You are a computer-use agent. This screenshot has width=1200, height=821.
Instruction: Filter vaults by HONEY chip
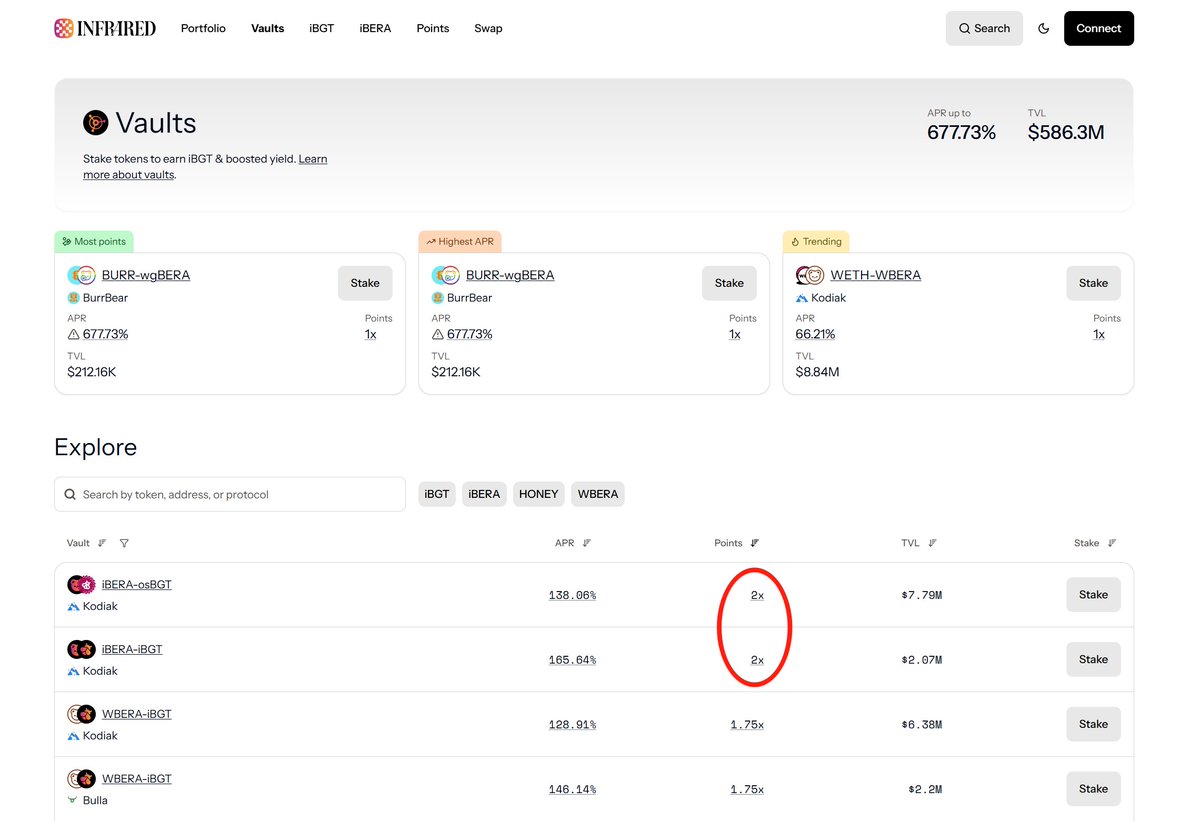[539, 494]
